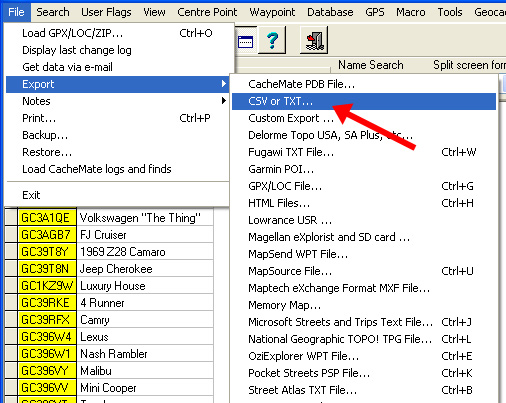Image resolution: width=506 pixels, height=403 pixels.
Task: Click the help question mark toolbar icon
Action: click(272, 41)
